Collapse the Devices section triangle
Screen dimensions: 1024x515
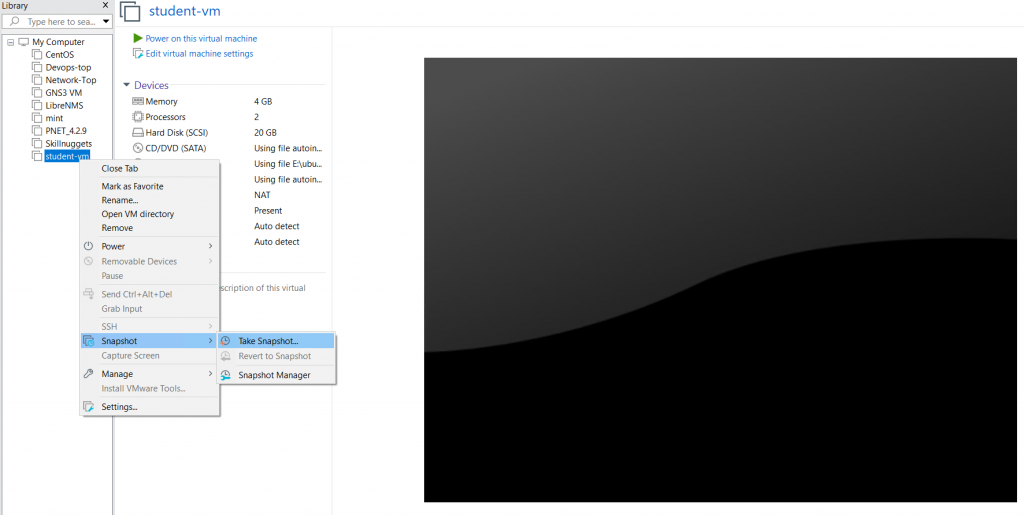point(126,86)
